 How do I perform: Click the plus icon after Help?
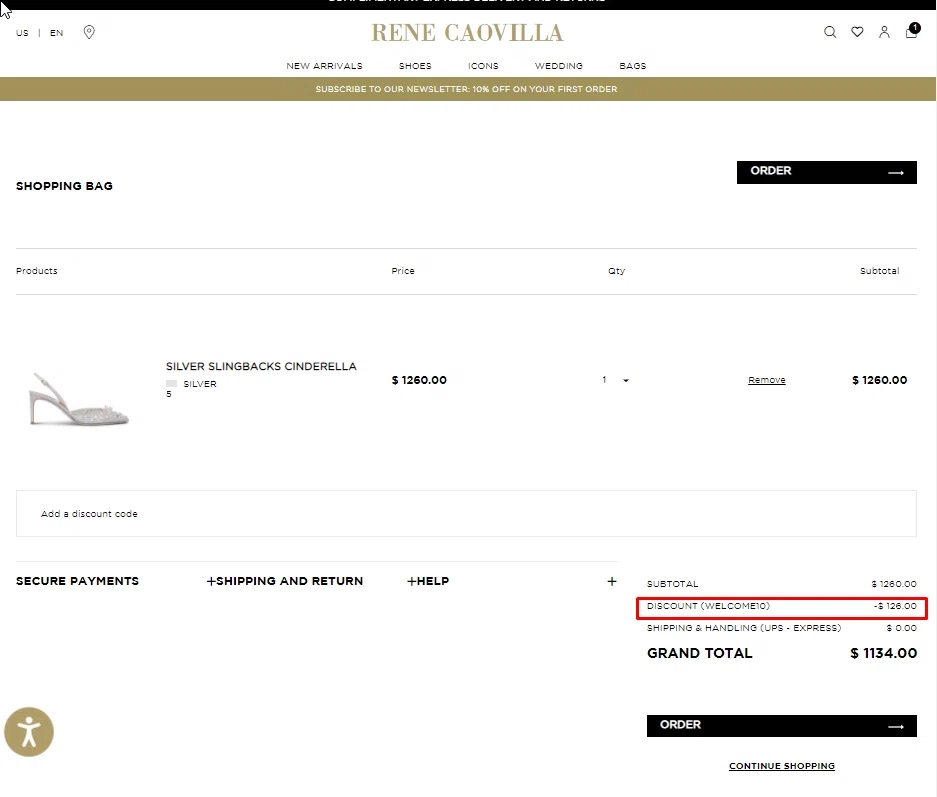click(612, 581)
